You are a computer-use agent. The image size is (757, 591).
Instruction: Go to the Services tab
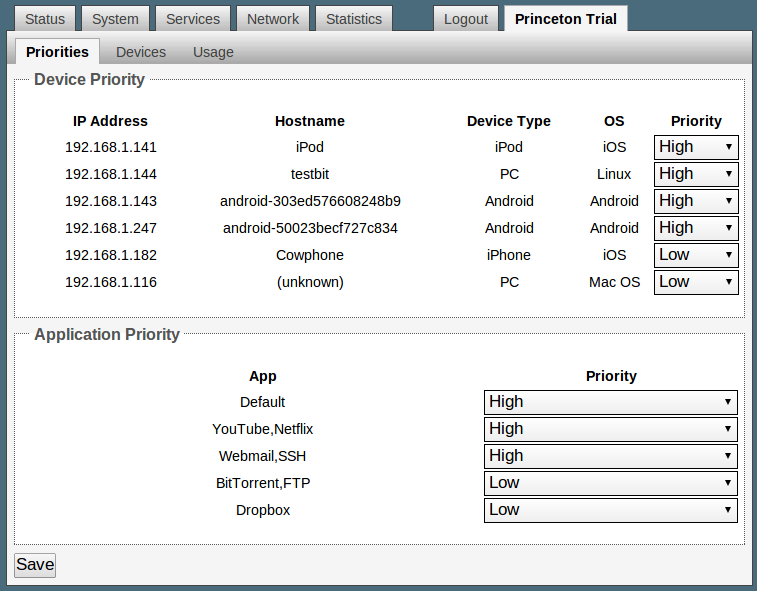[x=193, y=19]
